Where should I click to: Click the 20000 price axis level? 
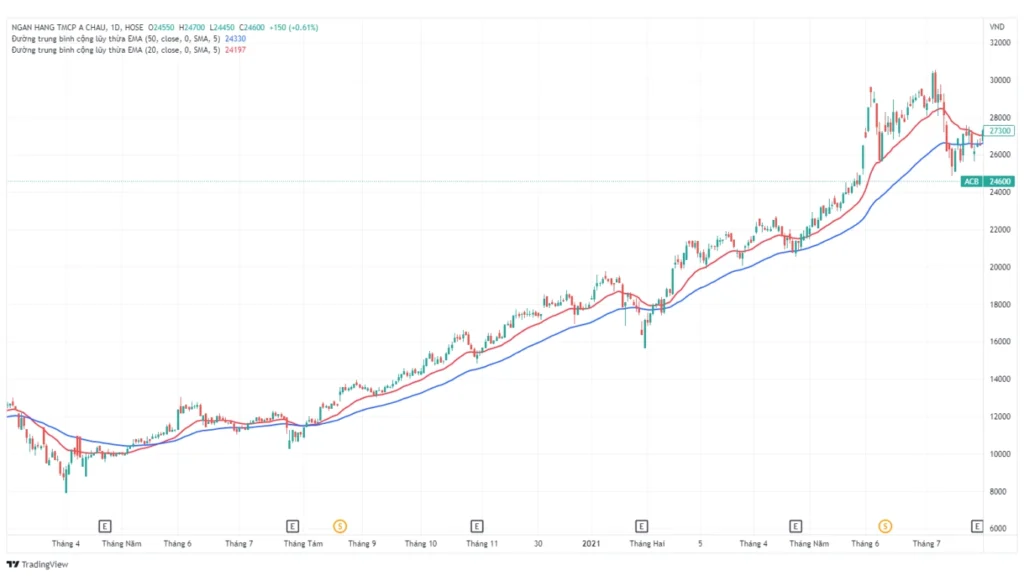[x=999, y=267]
